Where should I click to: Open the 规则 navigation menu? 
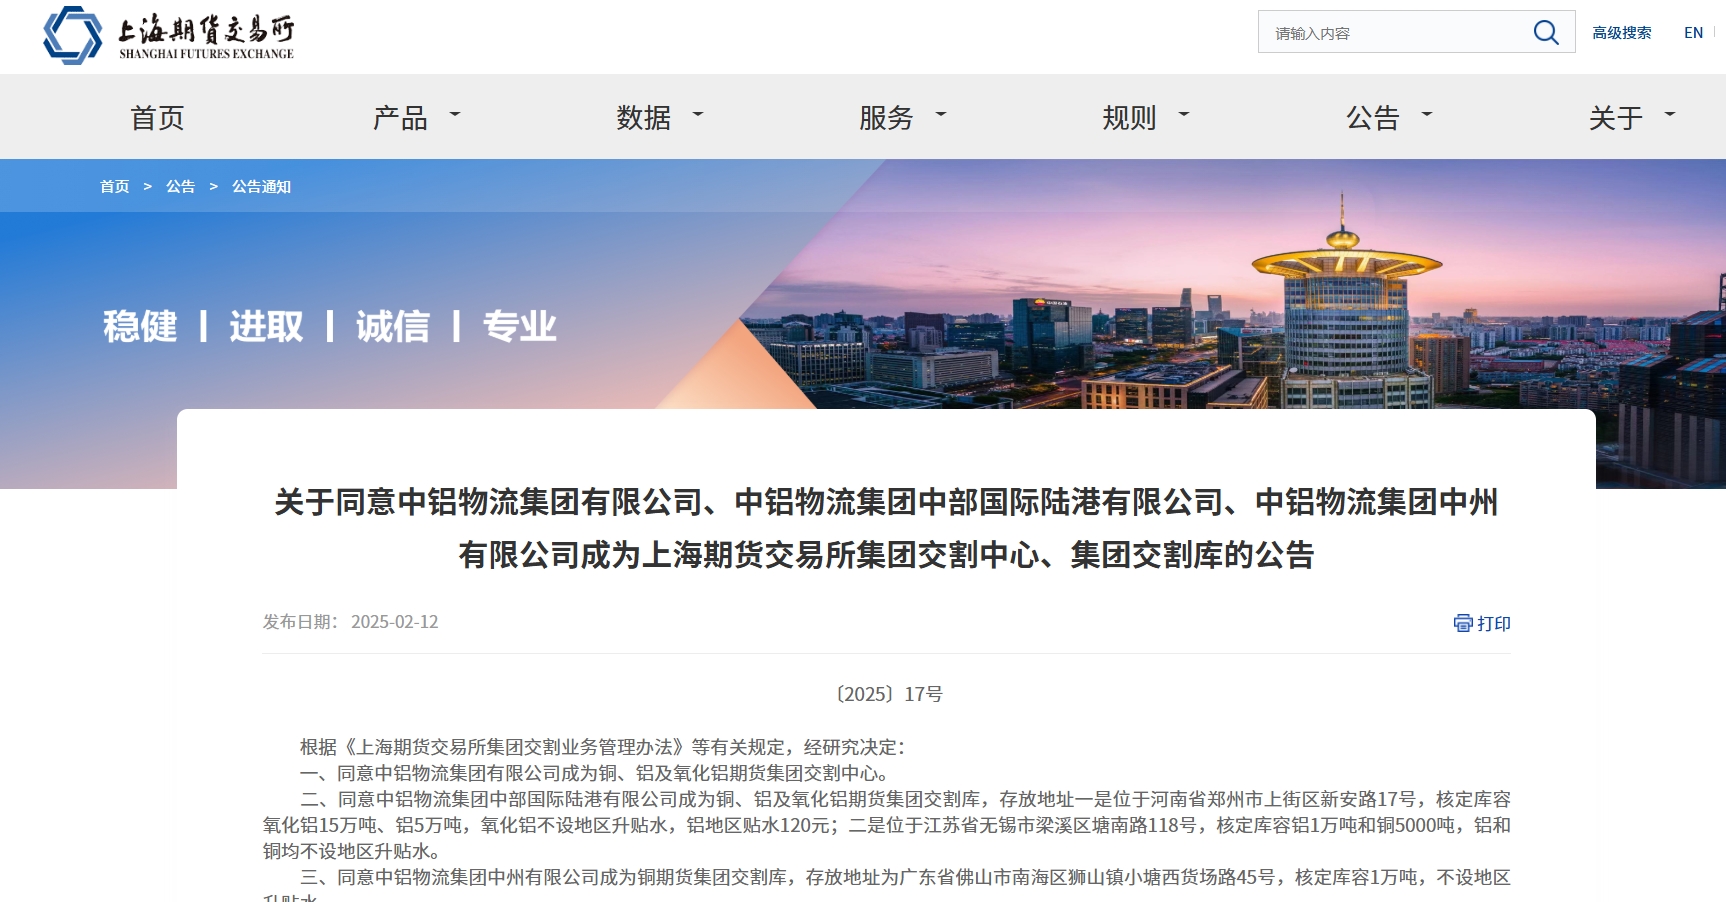coord(1130,118)
